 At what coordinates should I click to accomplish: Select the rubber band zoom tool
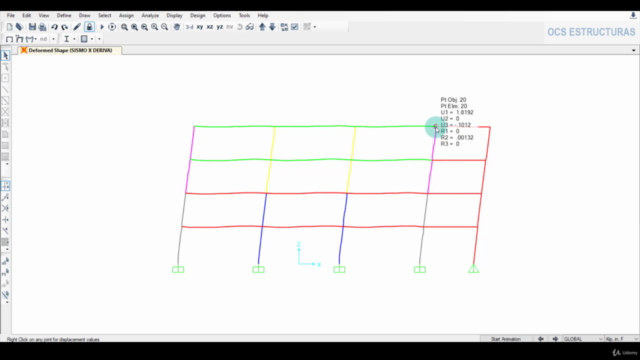click(x=124, y=27)
